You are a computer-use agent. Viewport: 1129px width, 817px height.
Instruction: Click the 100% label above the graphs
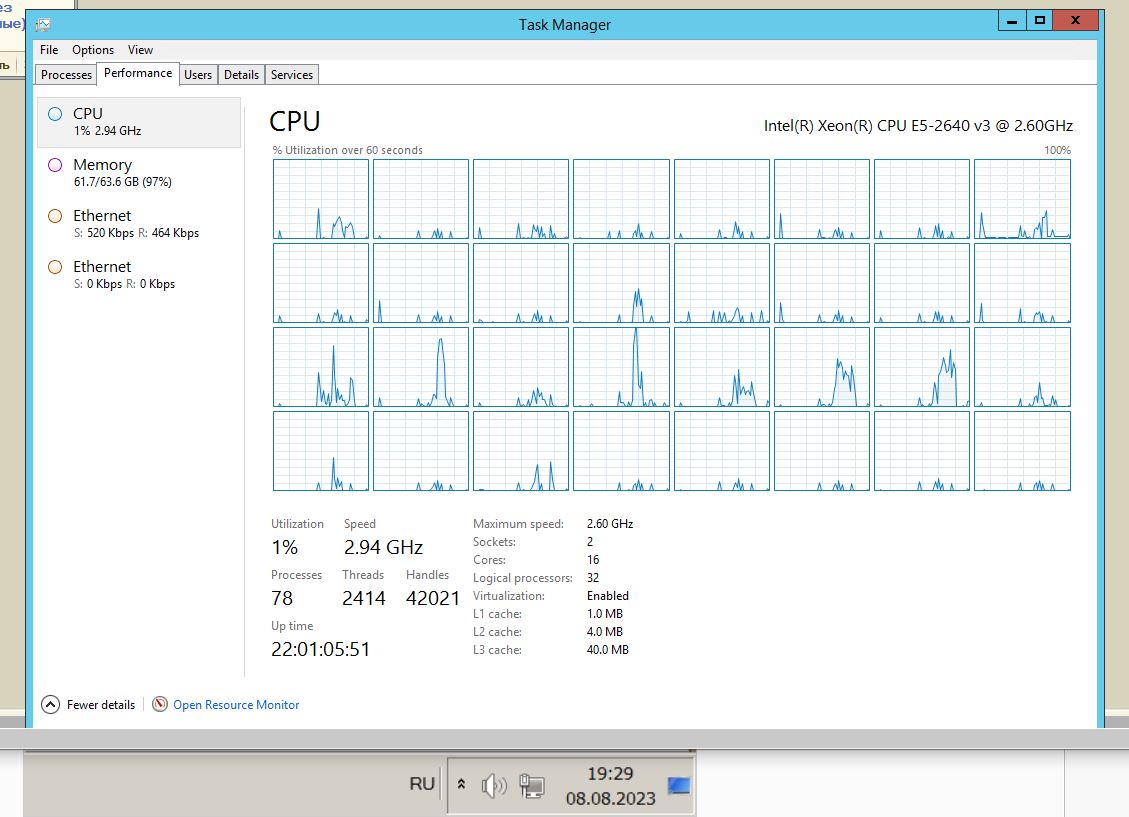pos(1058,150)
